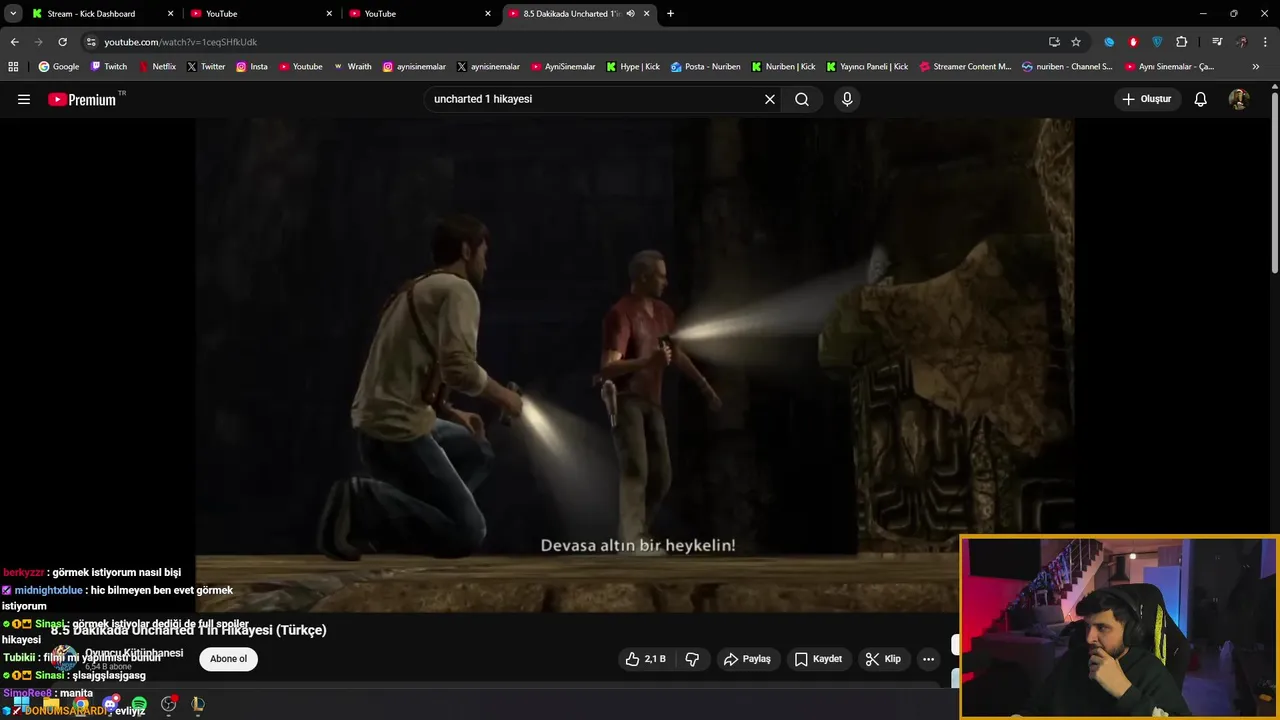1280x720 pixels.
Task: Open the YouTube guide hamburger menu
Action: tap(24, 99)
